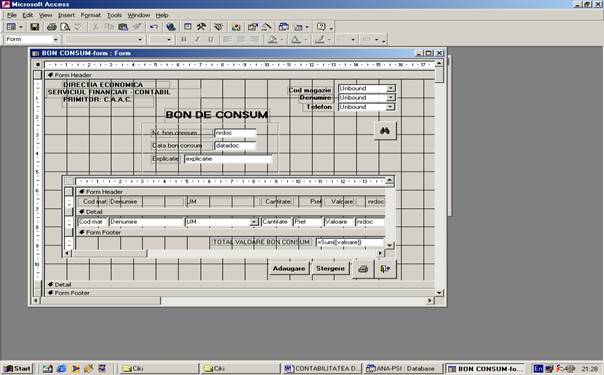Toggle Center alignment
Screen dimensions: 604x375
(x=241, y=39)
